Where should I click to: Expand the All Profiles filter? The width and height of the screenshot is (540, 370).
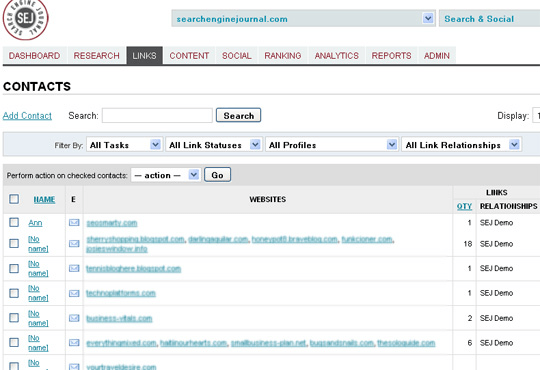[x=331, y=145]
